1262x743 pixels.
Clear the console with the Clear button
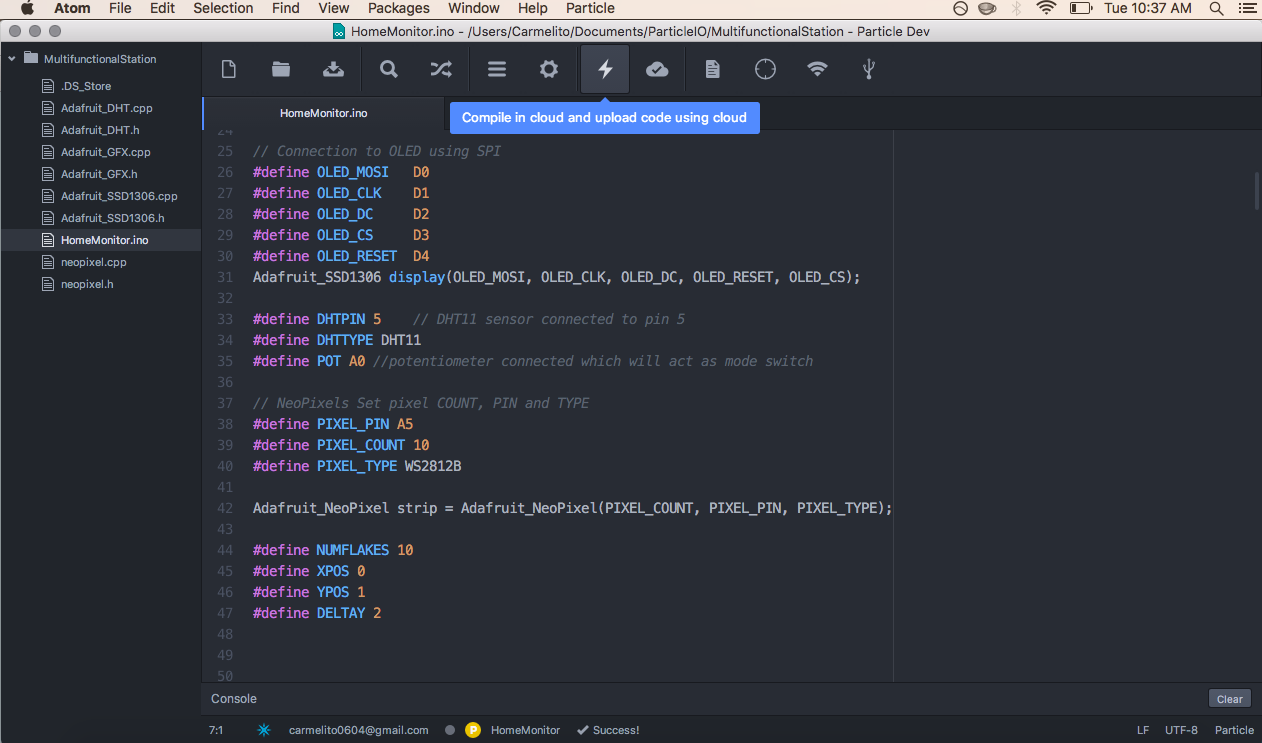(x=1230, y=699)
